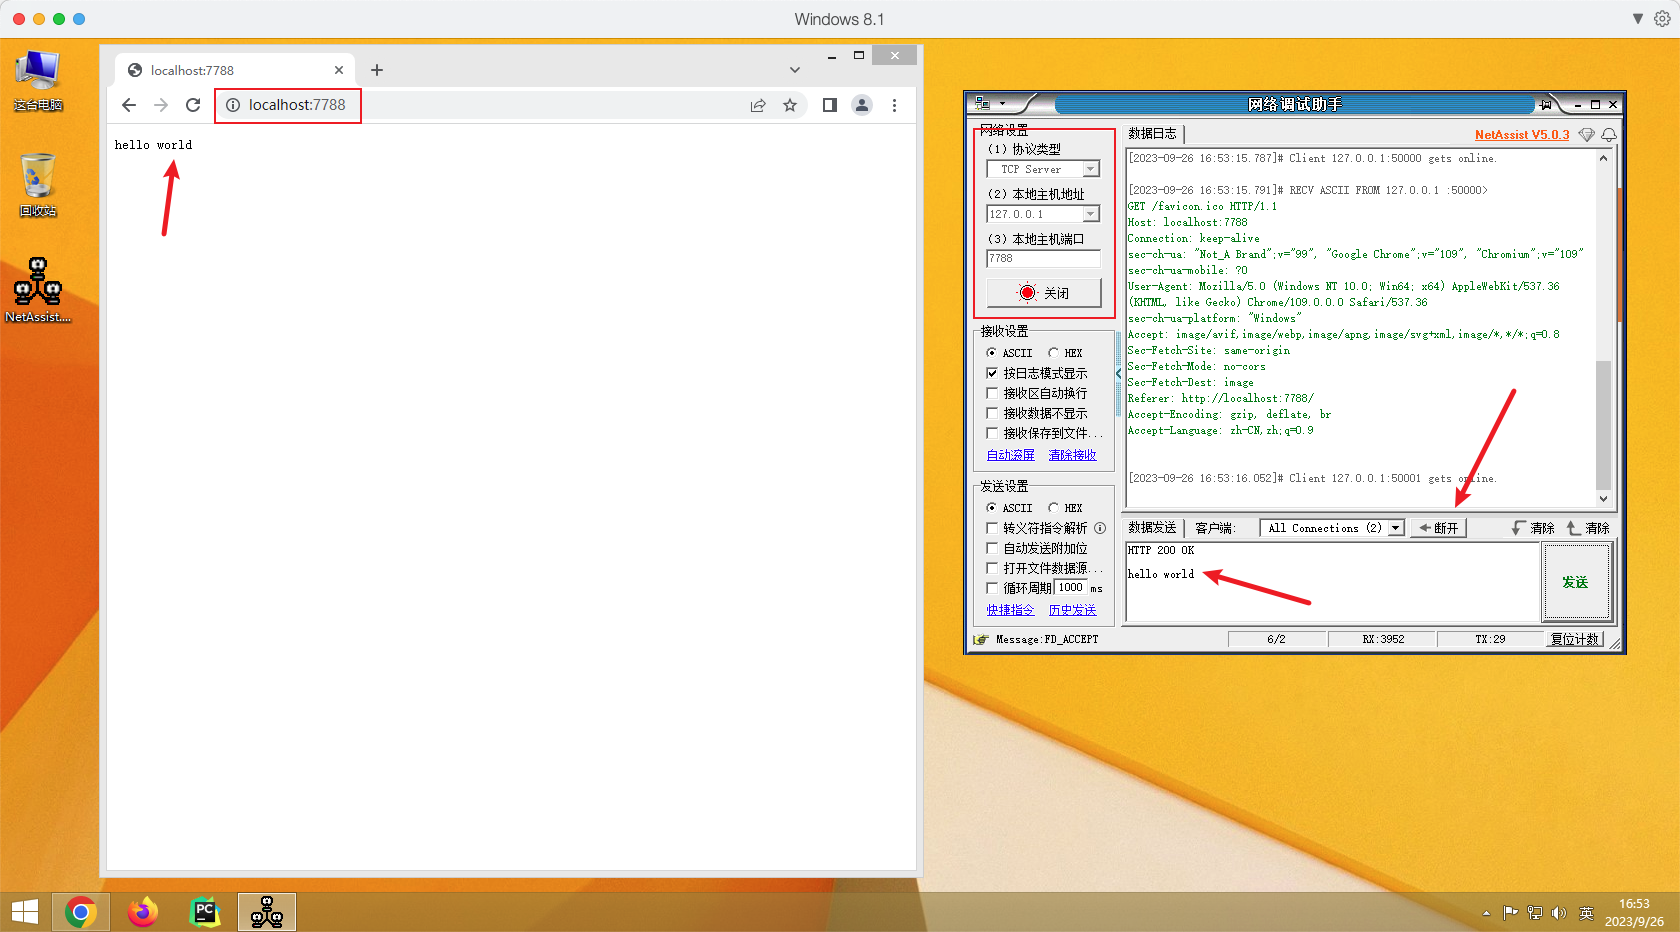The height and width of the screenshot is (932, 1680).
Task: Open Chrome profile avatar
Action: coord(862,105)
